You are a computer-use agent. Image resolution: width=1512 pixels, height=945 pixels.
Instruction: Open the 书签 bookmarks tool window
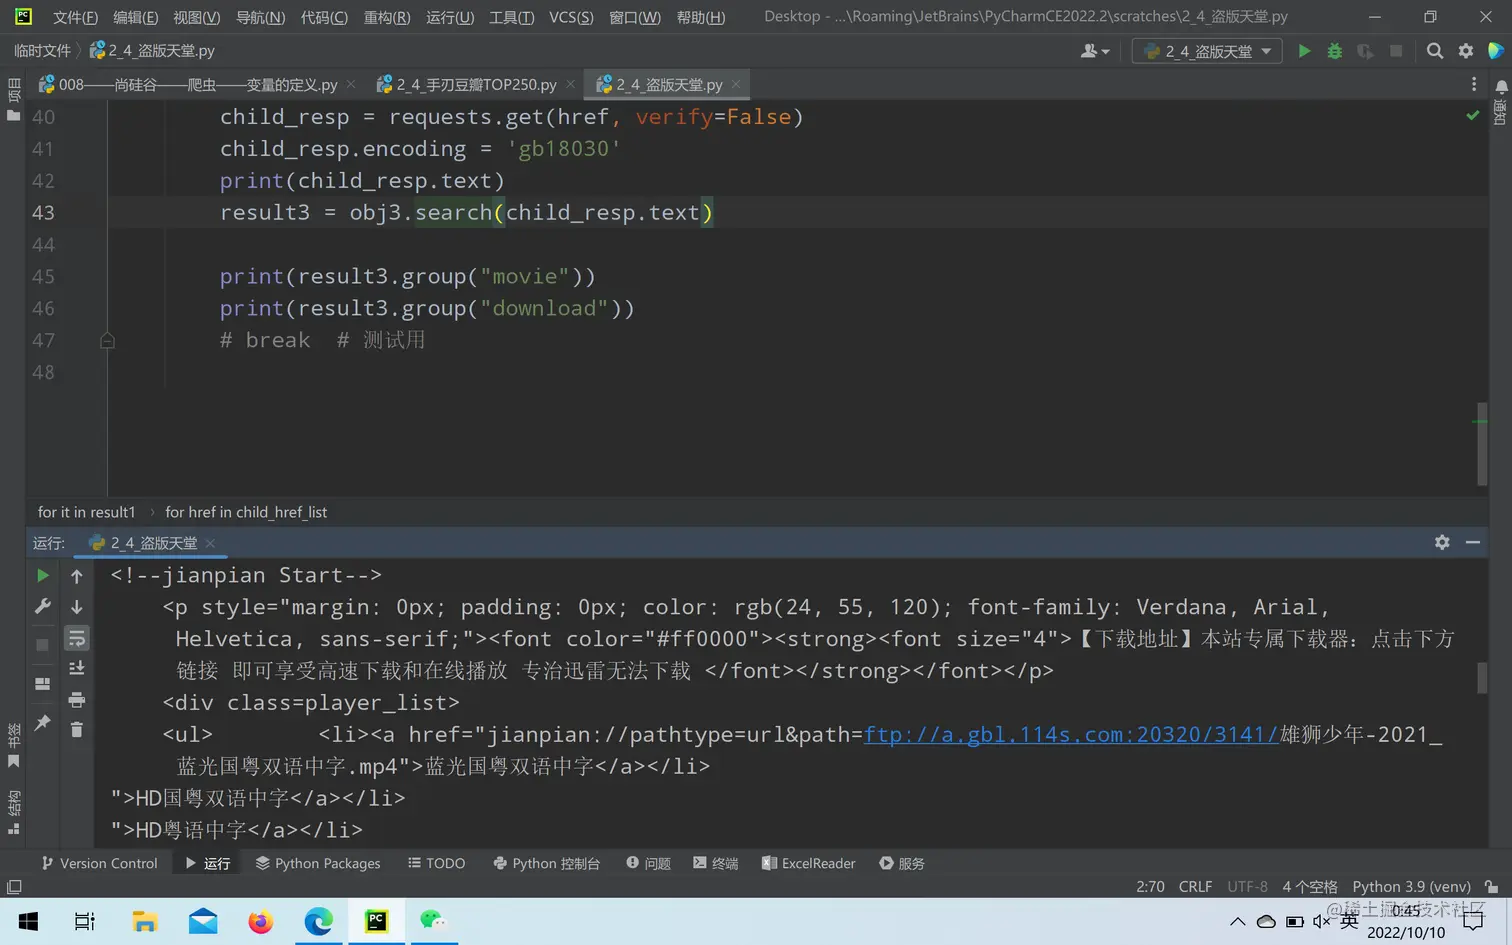13,746
